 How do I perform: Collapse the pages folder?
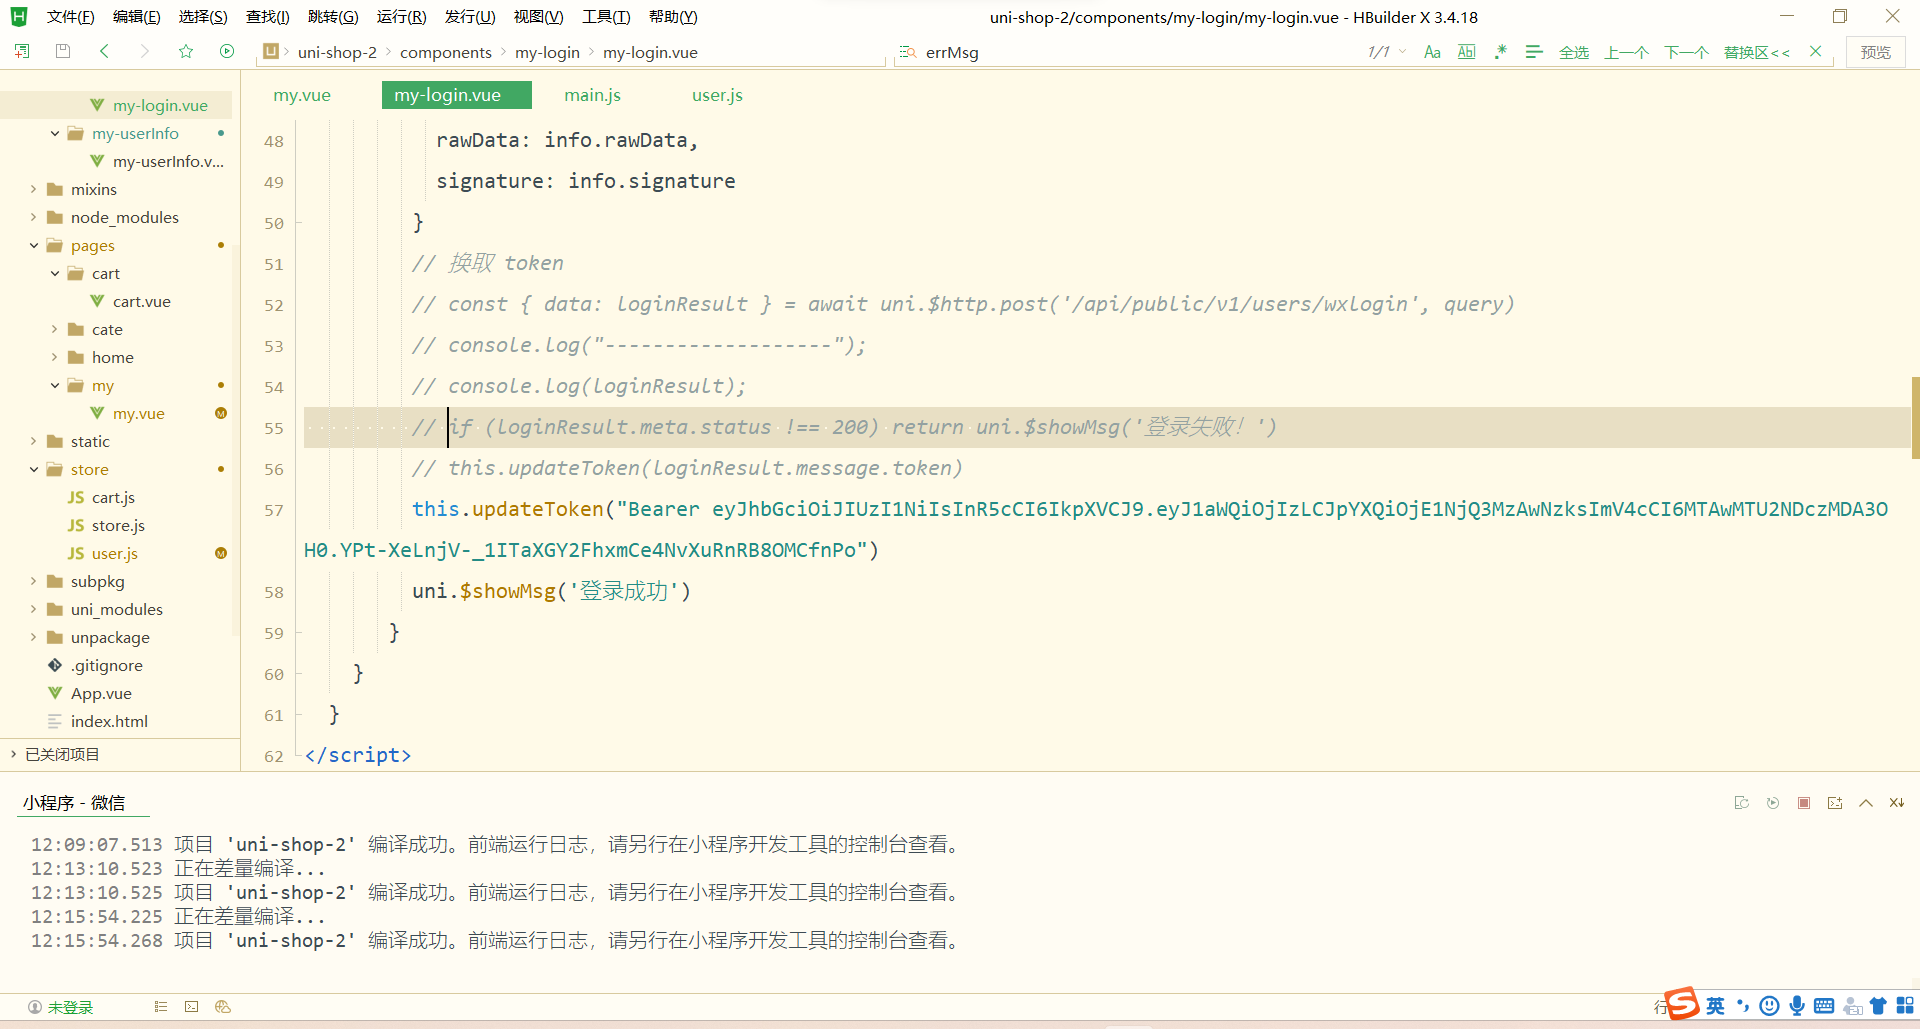pos(34,245)
